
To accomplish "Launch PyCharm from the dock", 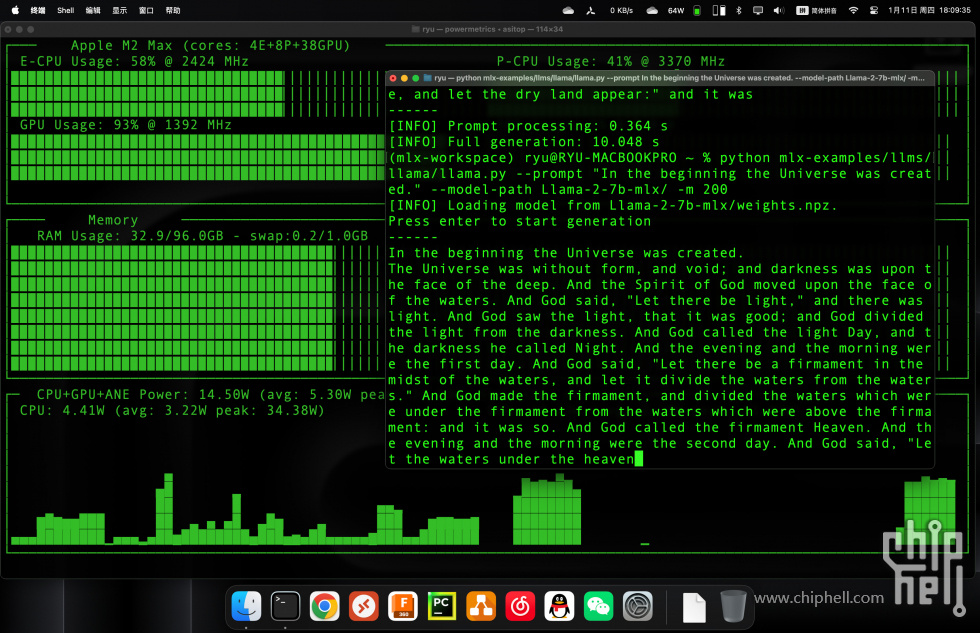I will pyautogui.click(x=442, y=606).
